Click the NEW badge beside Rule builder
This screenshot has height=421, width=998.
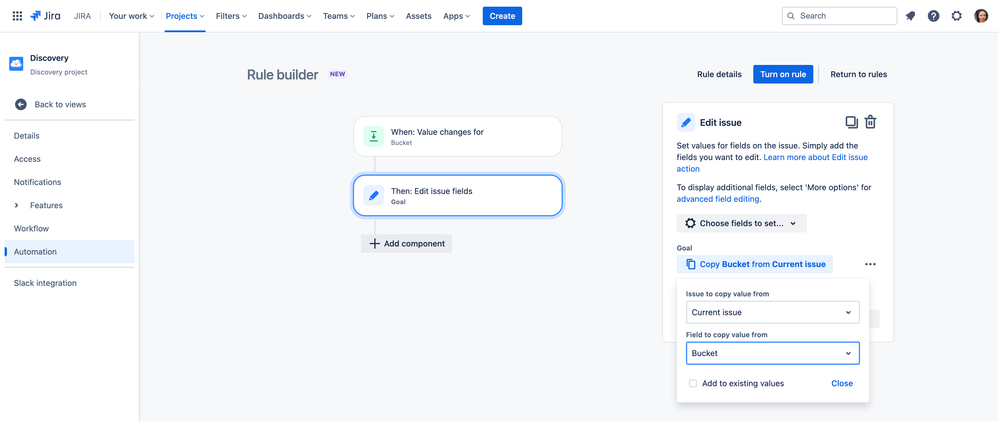pyautogui.click(x=337, y=74)
